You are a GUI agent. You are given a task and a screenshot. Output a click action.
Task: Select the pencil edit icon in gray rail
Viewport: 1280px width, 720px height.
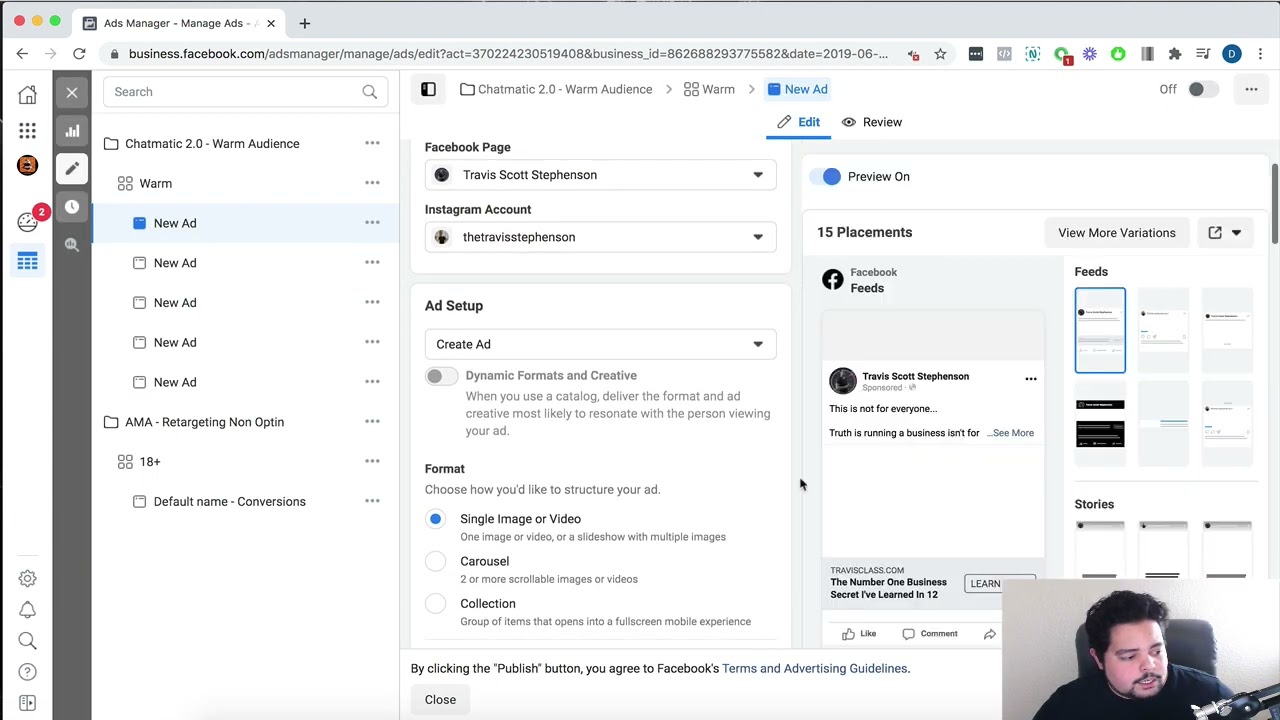coord(72,168)
